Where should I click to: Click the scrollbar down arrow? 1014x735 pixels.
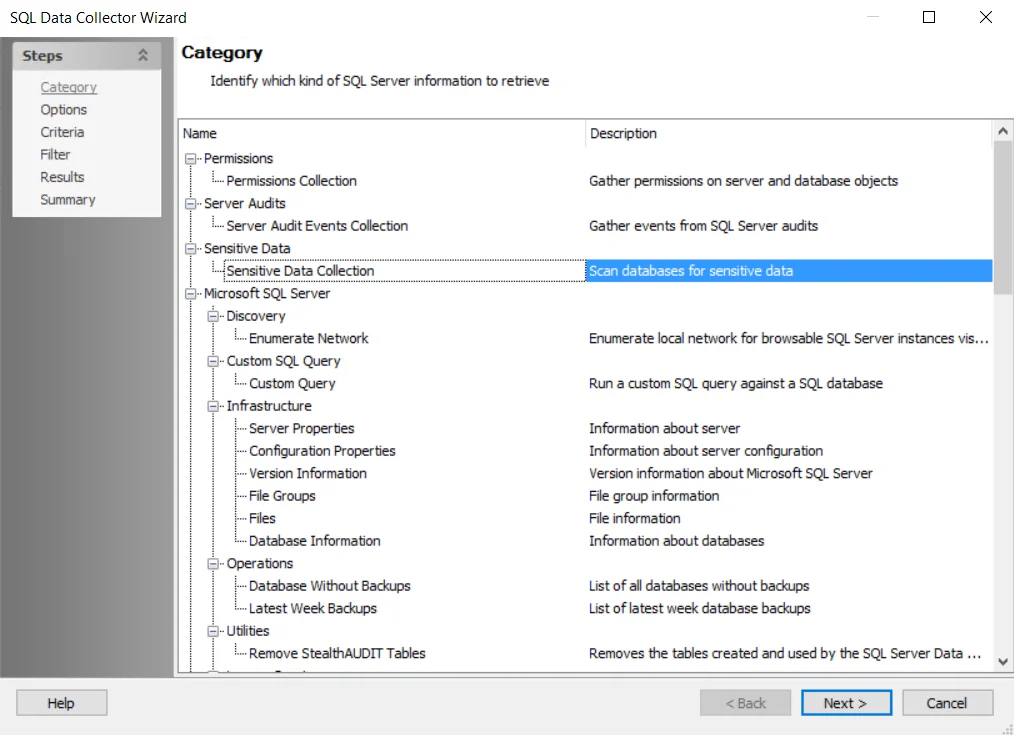1003,661
